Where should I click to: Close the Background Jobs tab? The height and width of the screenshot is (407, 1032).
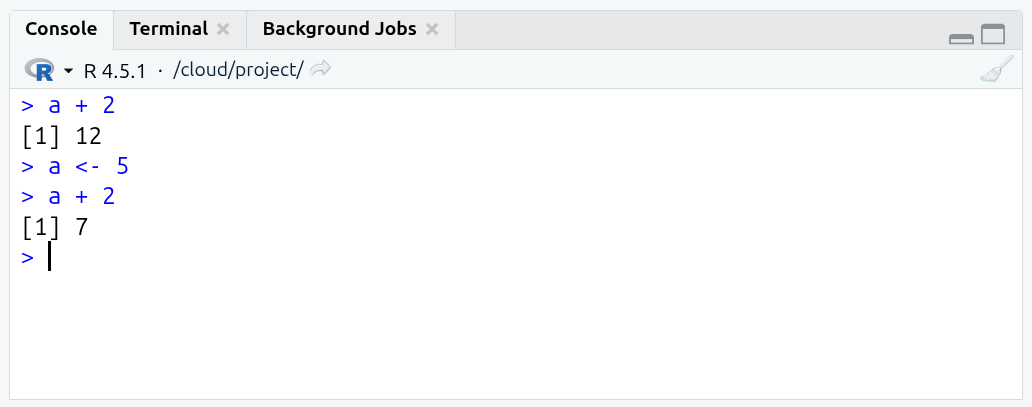432,29
